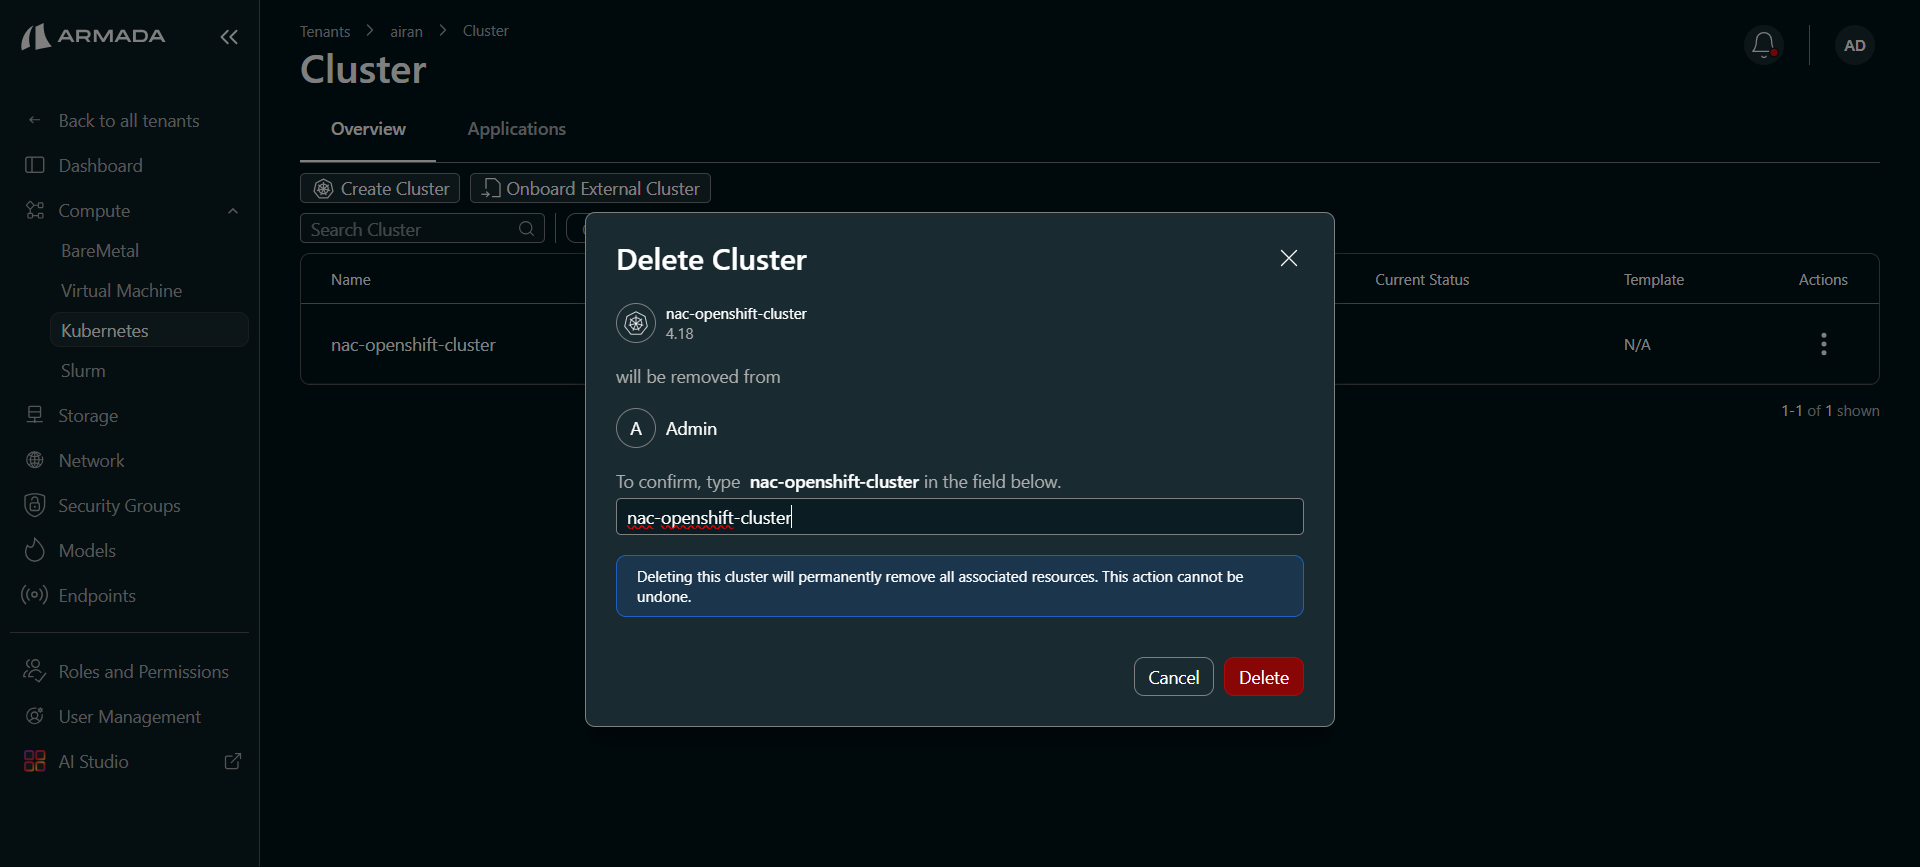Screen dimensions: 1920x867
Task: Click search magnifier icon
Action: click(527, 229)
